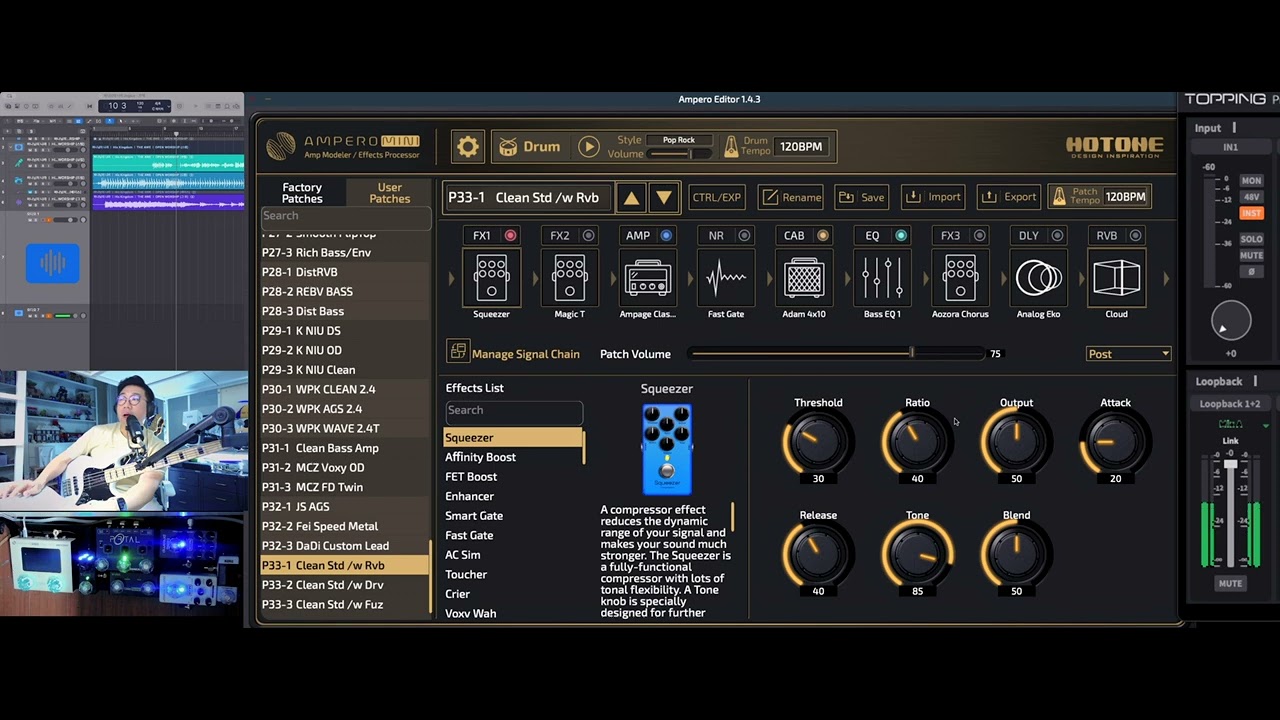Screen dimensions: 1280x720
Task: Open Manage Signal Chain
Action: [513, 353]
